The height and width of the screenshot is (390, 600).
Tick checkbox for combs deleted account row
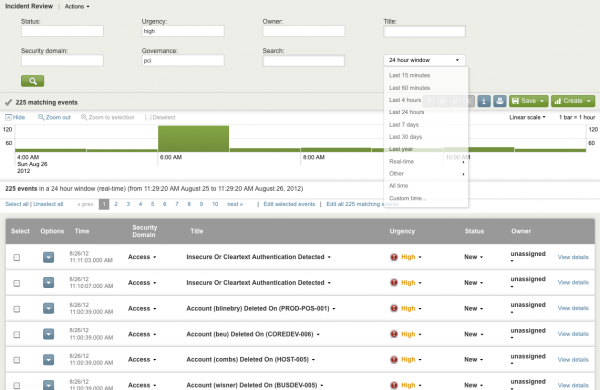click(x=16, y=360)
